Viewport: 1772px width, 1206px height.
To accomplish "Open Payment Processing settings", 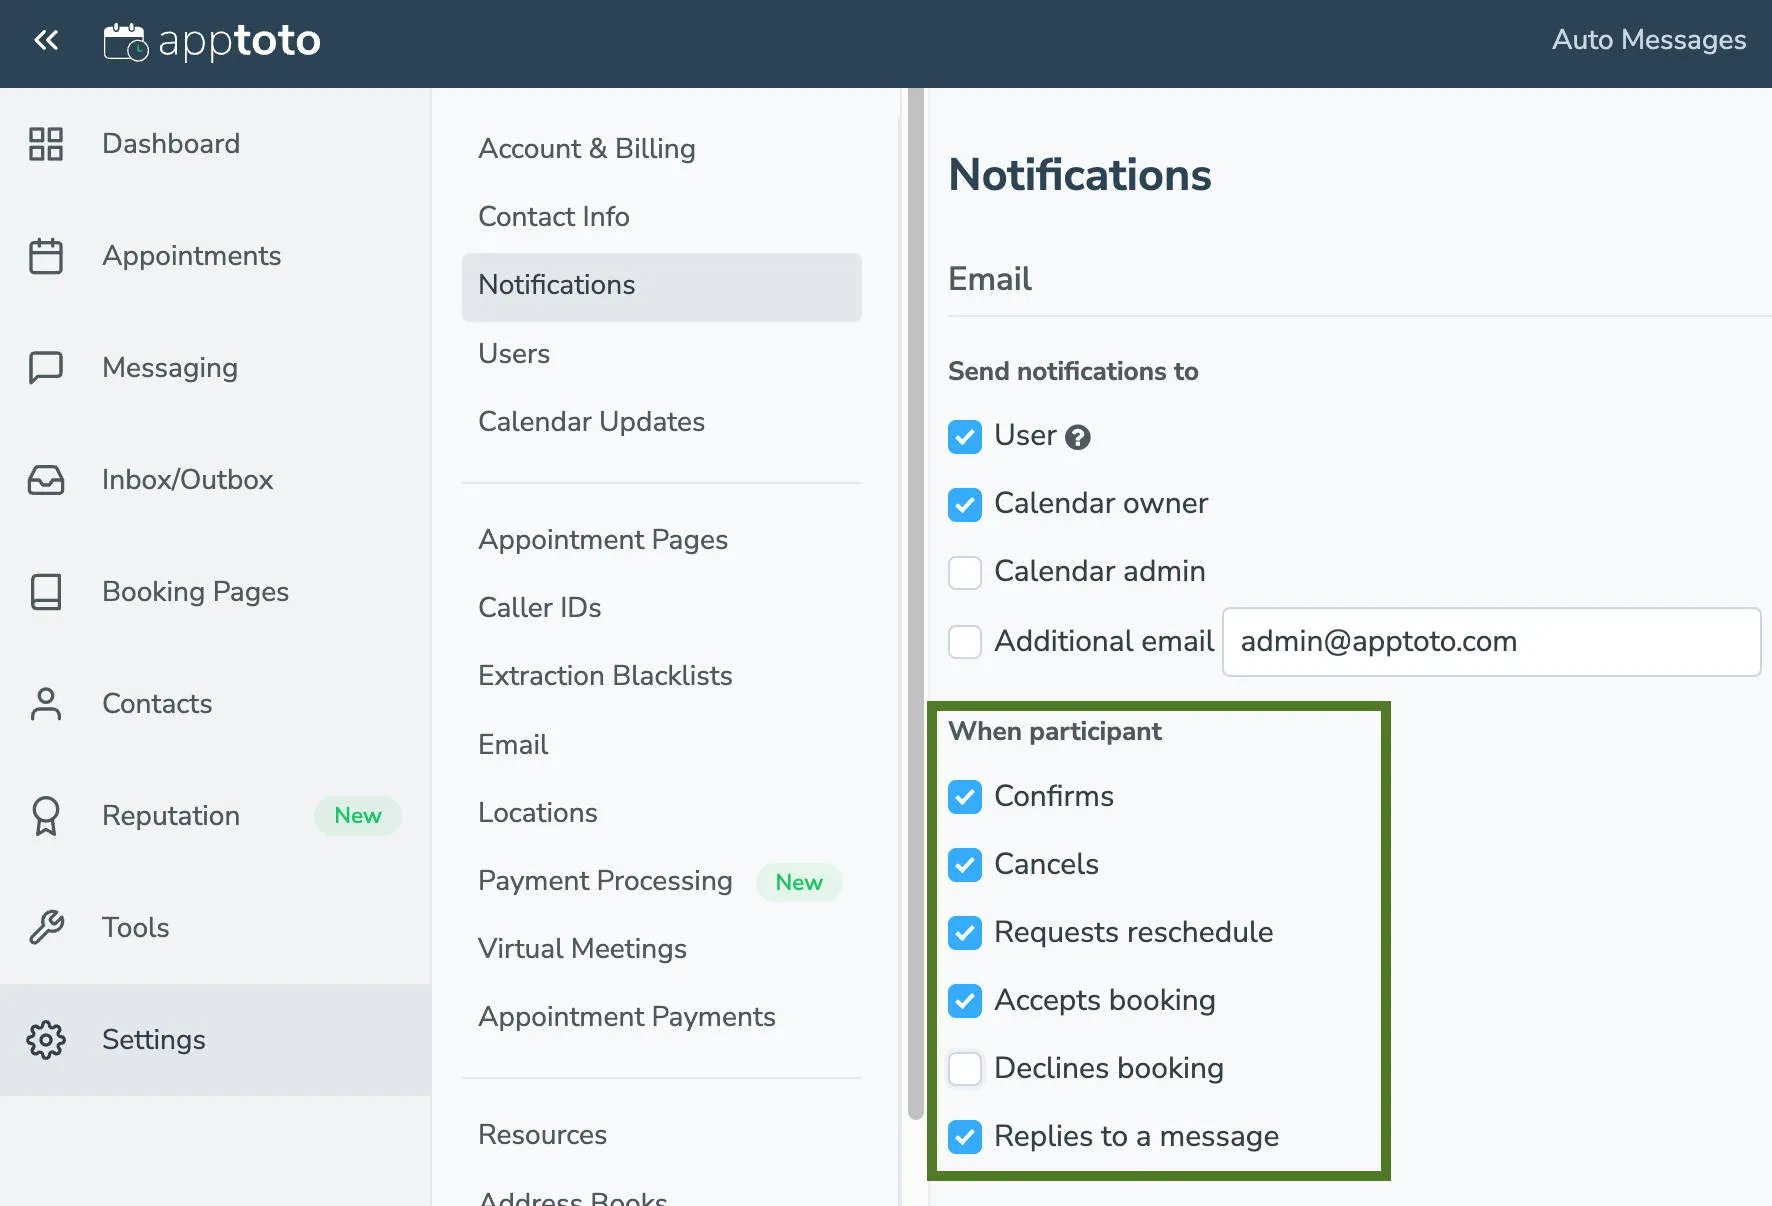I will (605, 881).
